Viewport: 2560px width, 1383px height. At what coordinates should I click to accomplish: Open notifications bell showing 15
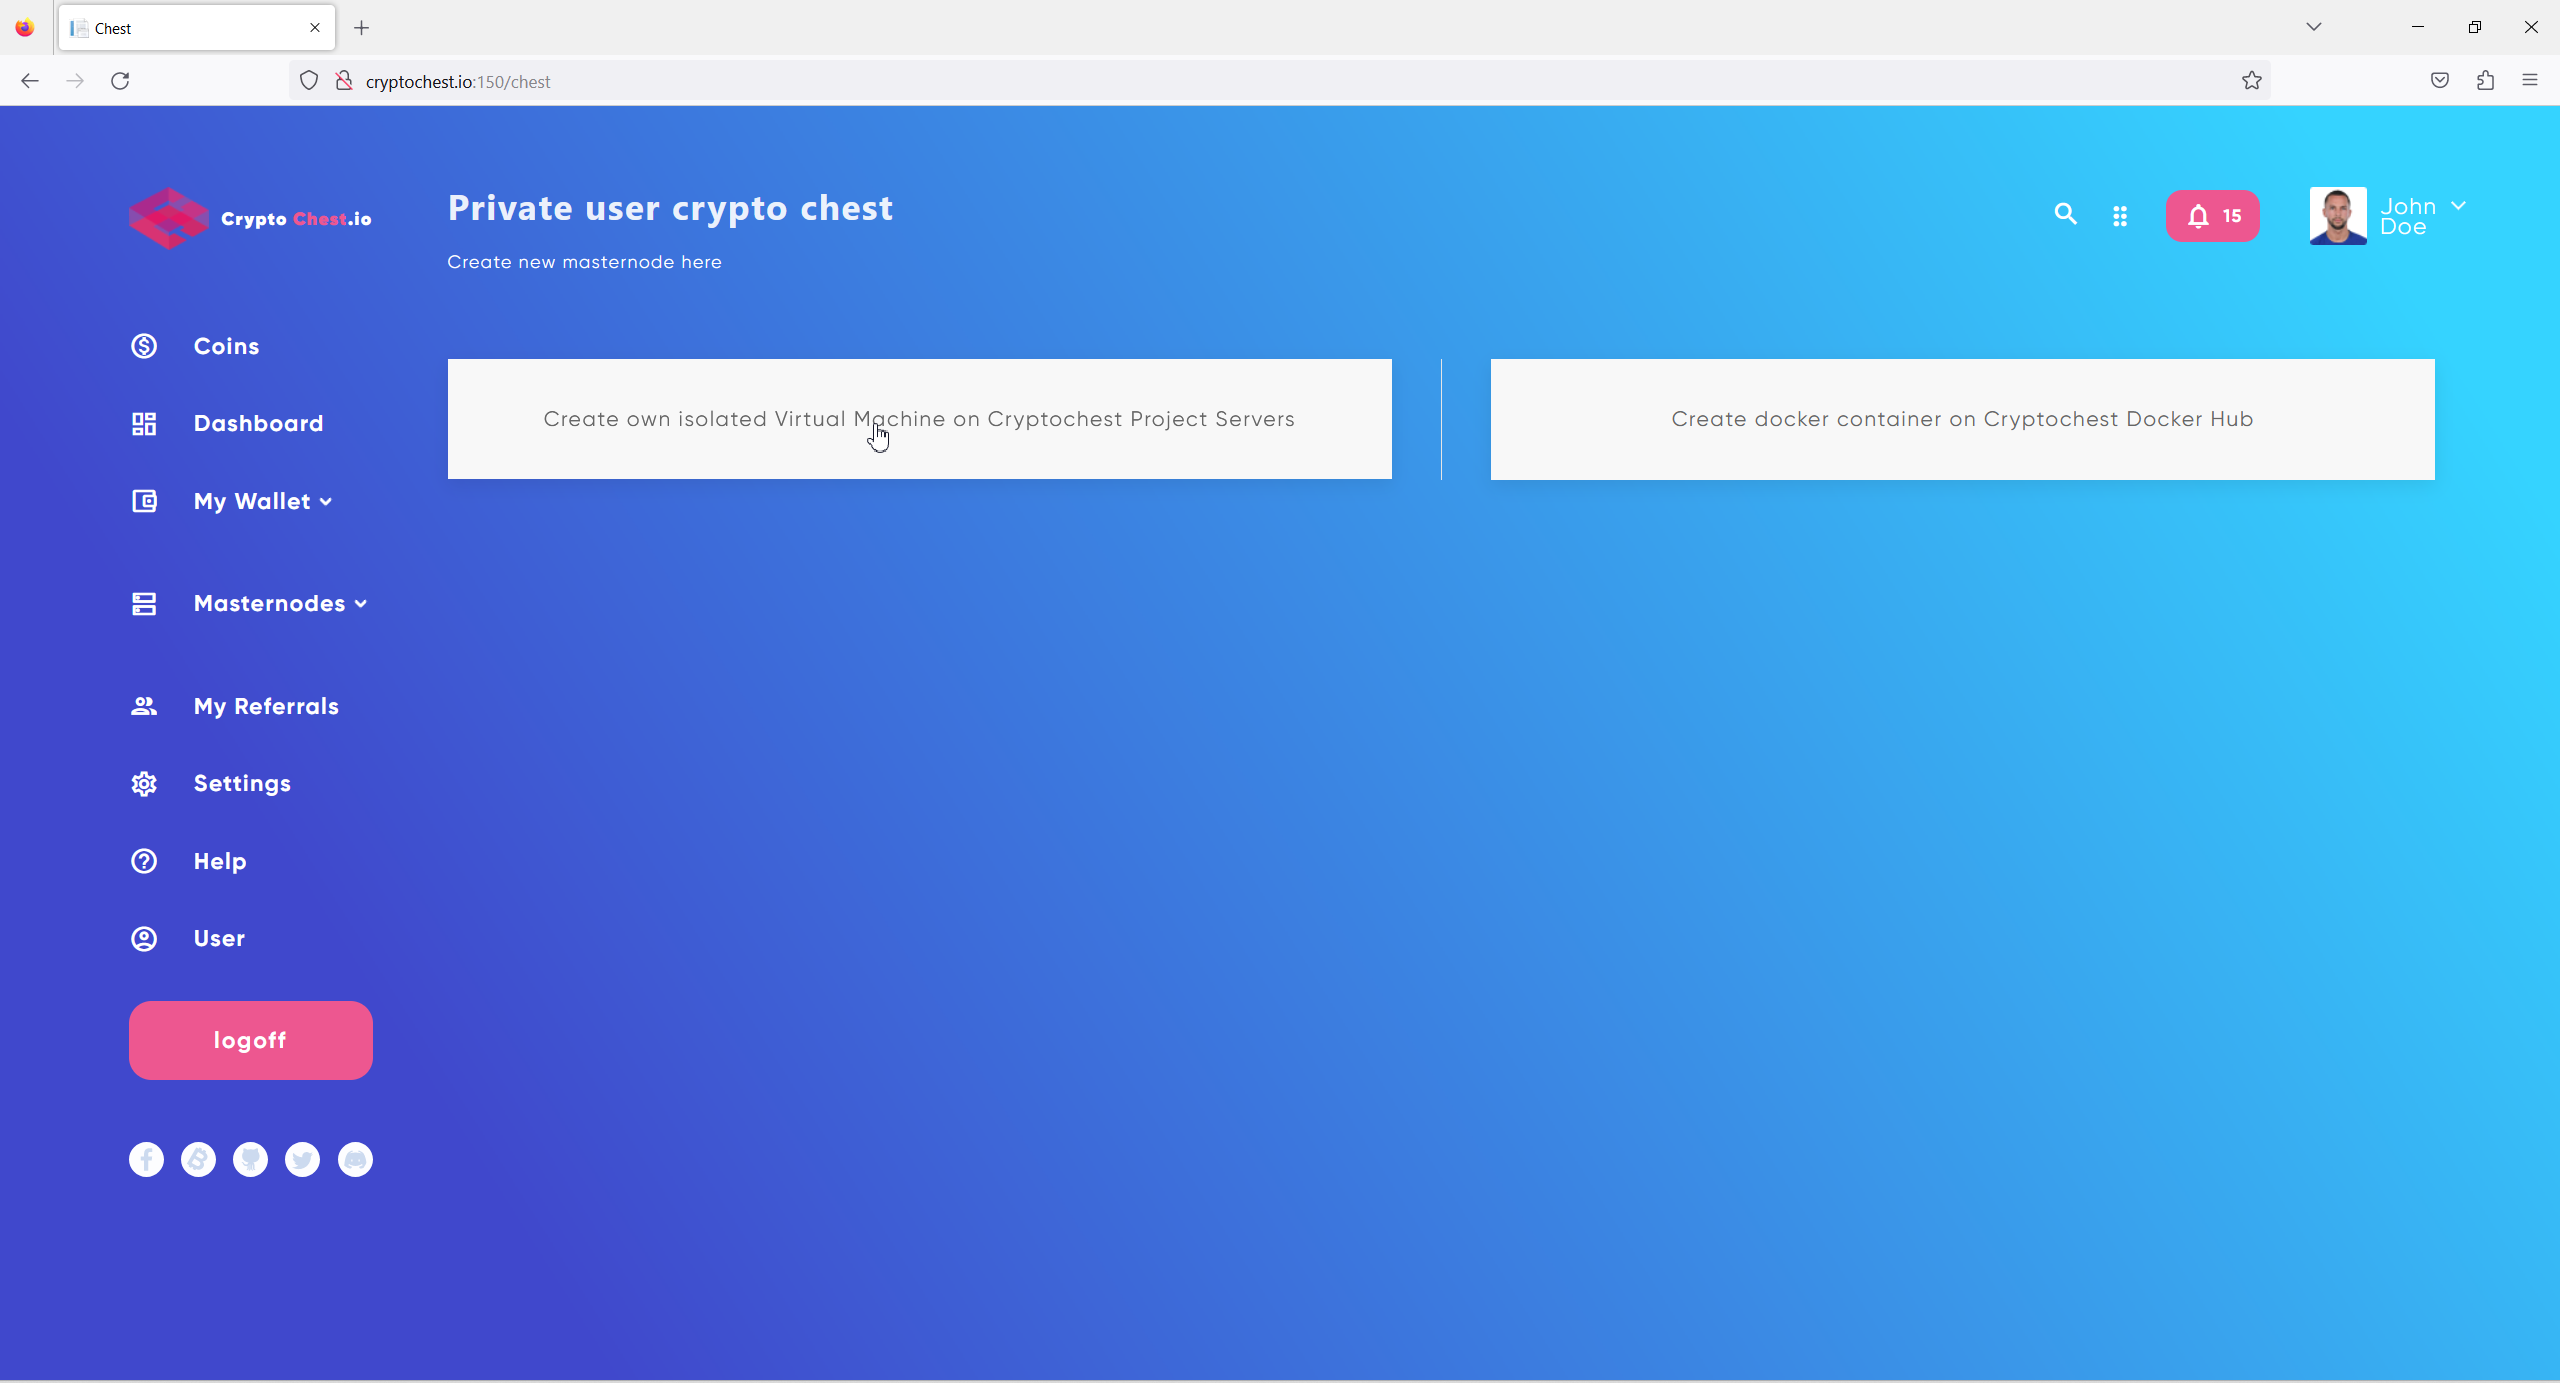coord(2212,216)
